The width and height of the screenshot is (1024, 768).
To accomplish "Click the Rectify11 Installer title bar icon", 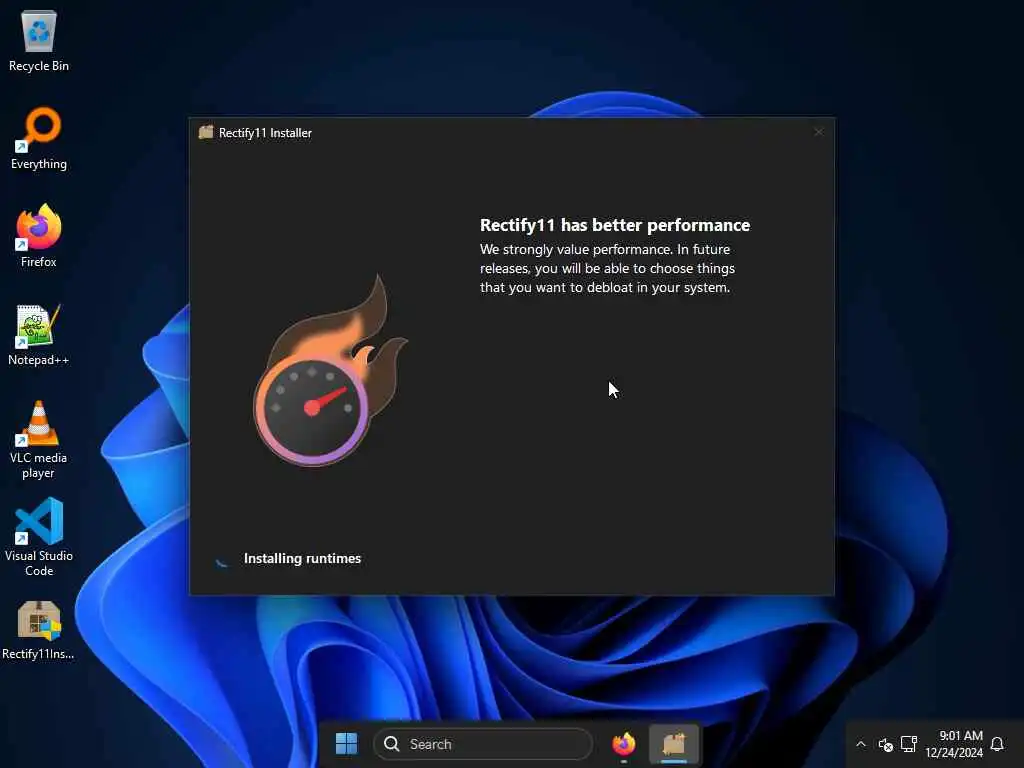I will [206, 132].
